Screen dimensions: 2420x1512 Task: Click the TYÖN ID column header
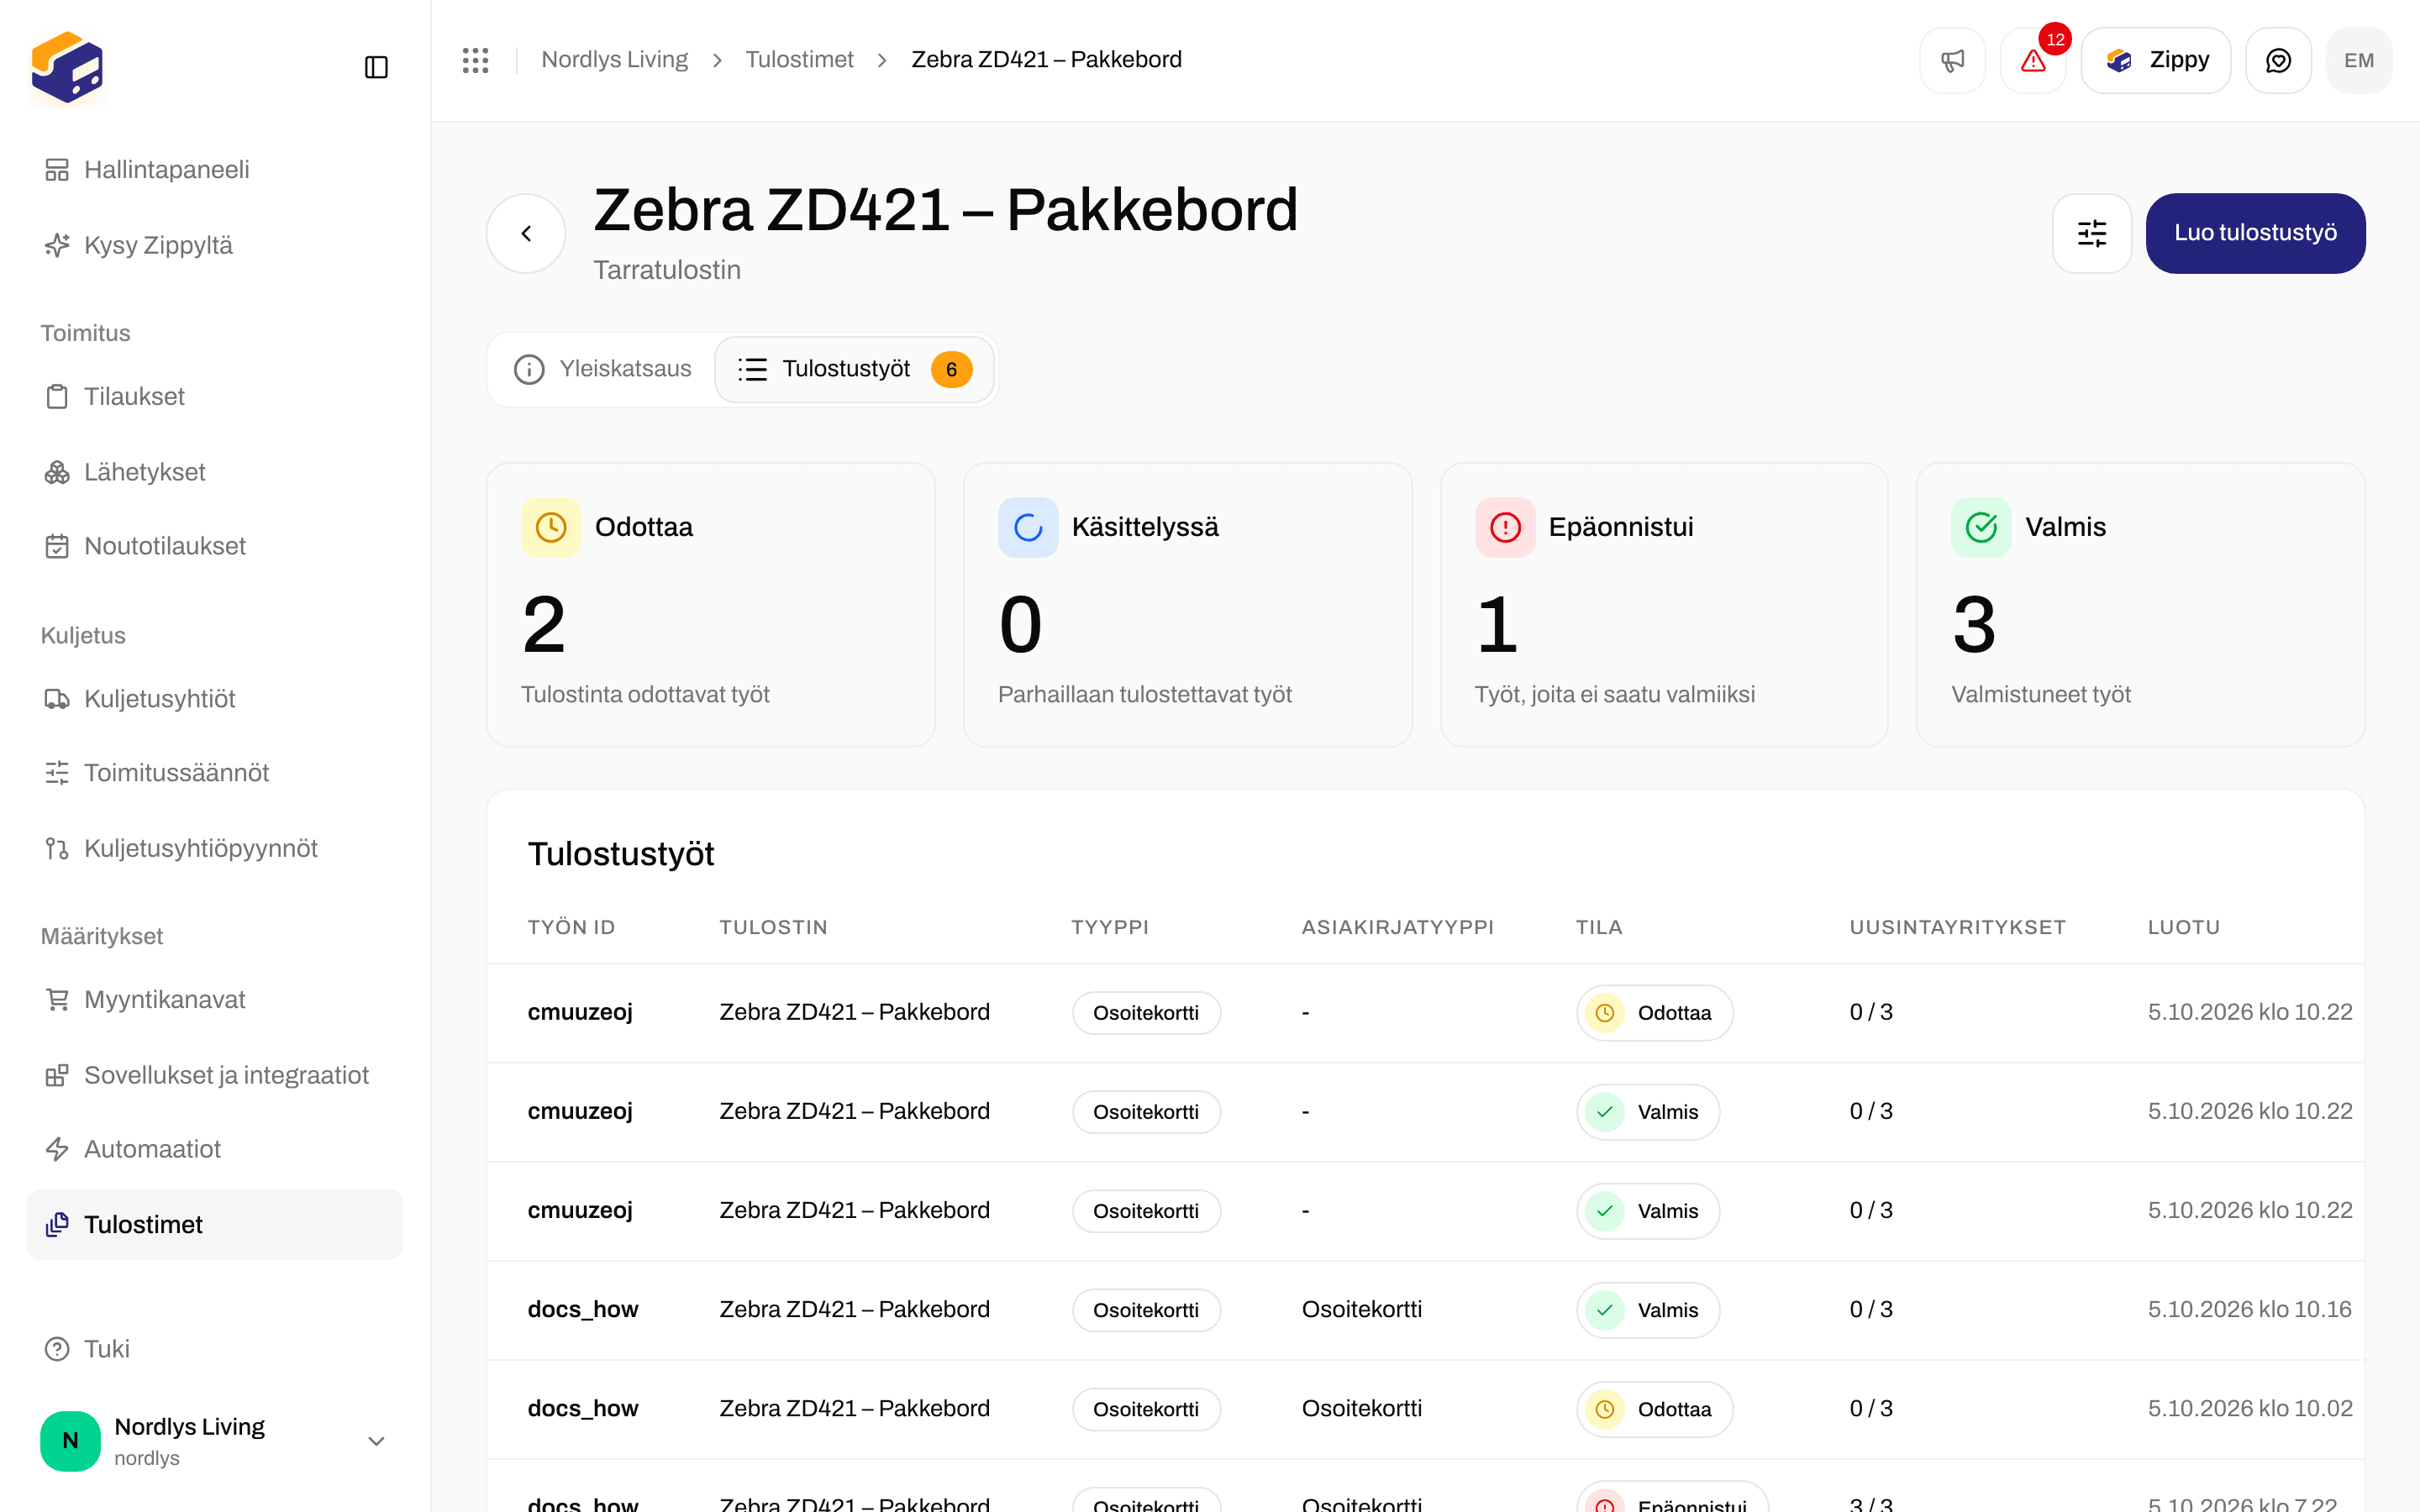tap(571, 927)
